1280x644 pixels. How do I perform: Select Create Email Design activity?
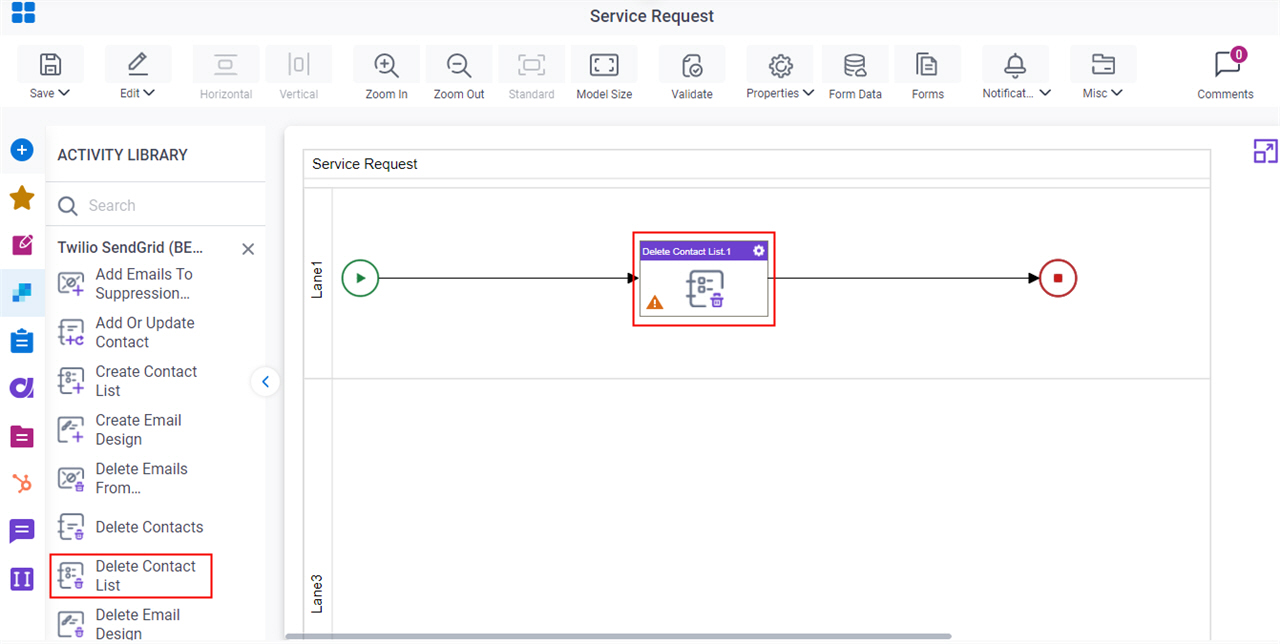pyautogui.click(x=130, y=430)
